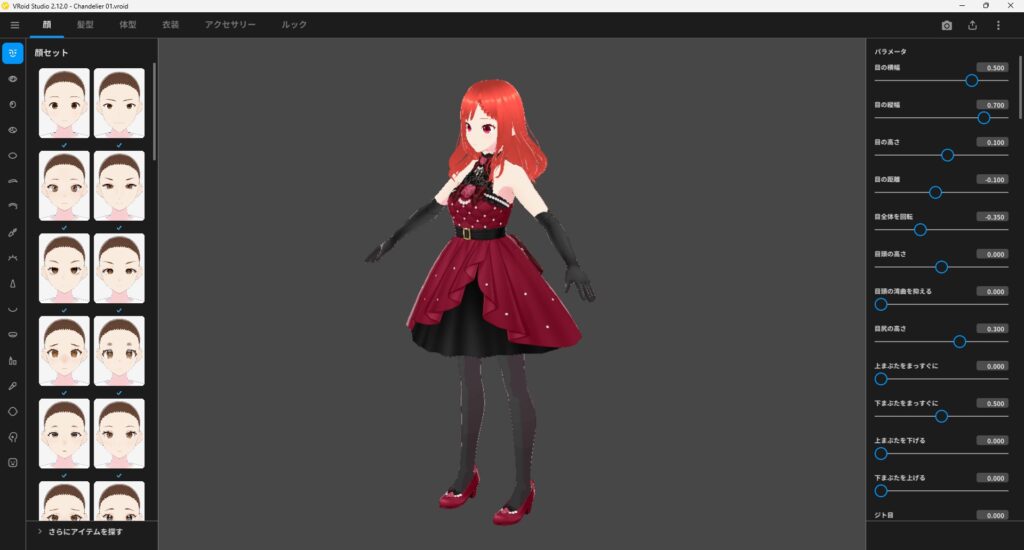Select the square face expression icon
Image resolution: width=1024 pixels, height=550 pixels.
tap(12, 462)
